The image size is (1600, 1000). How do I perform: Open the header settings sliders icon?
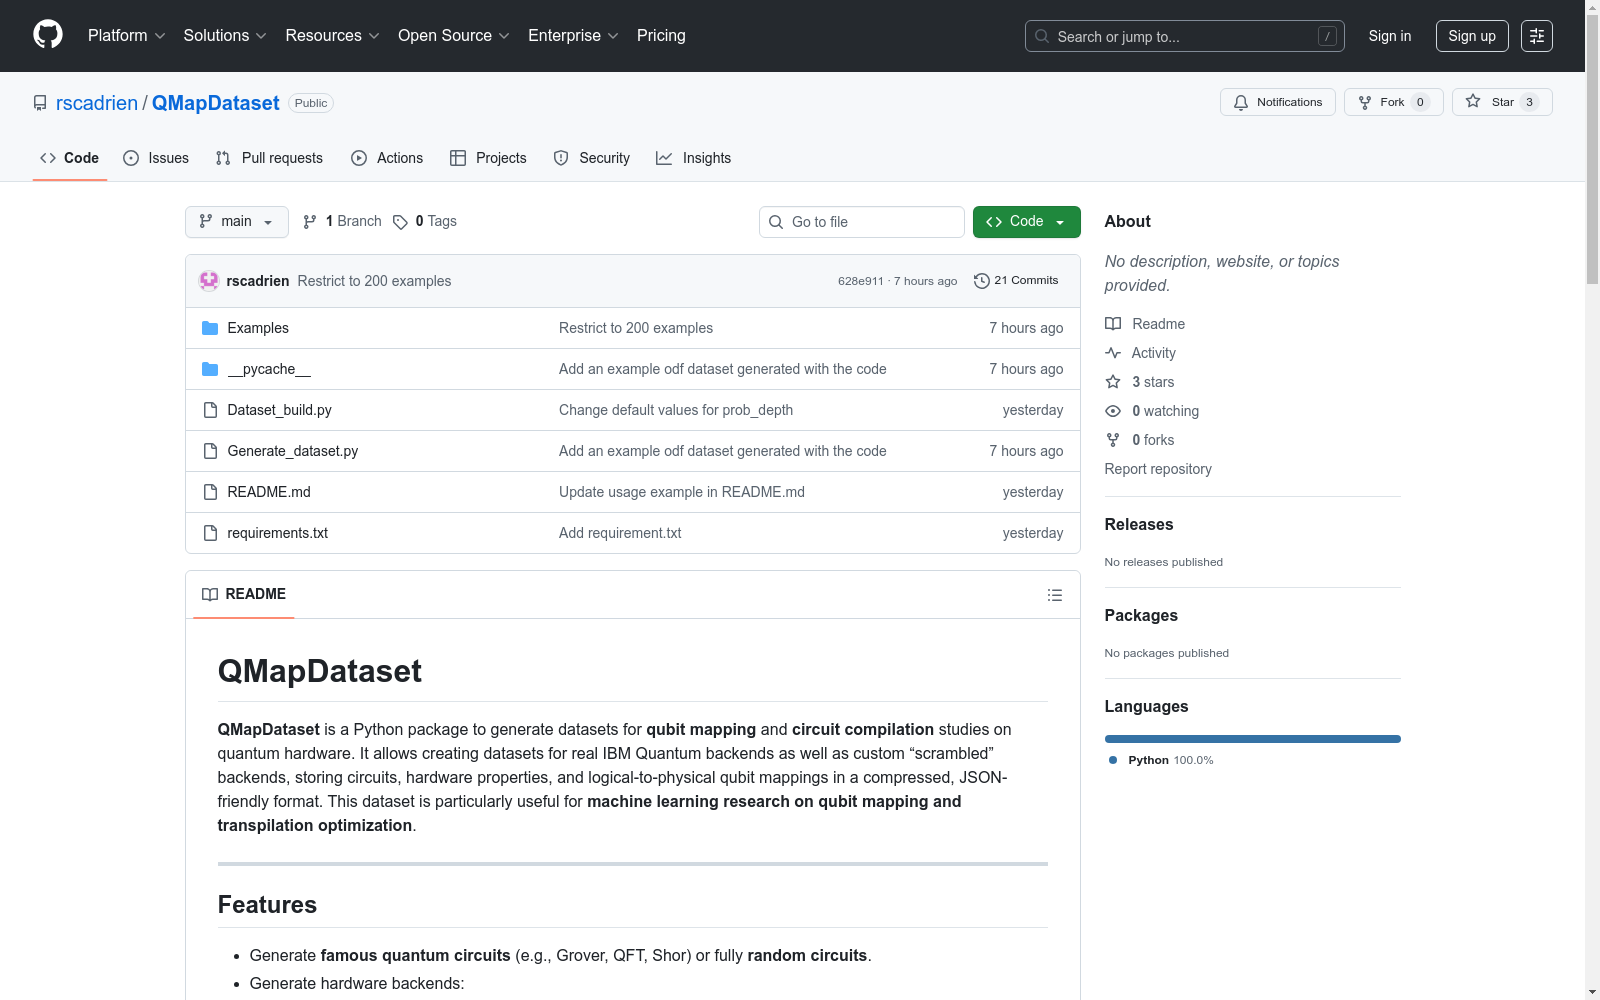(x=1537, y=36)
